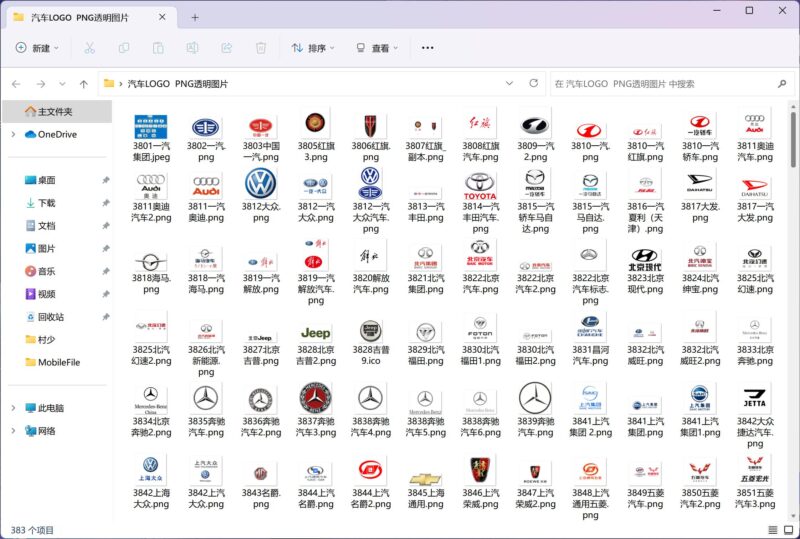The height and width of the screenshot is (539, 800).
Task: Click the folder search input field
Action: pos(660,84)
